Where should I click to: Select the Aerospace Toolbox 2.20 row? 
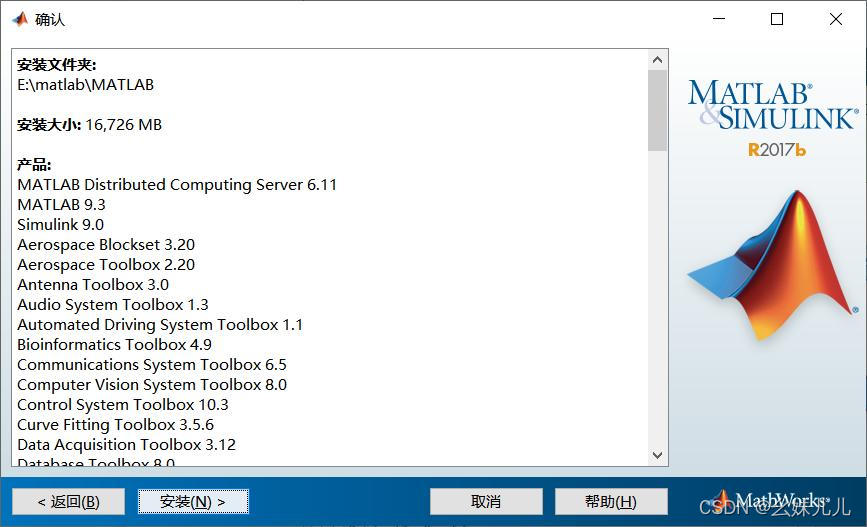106,264
